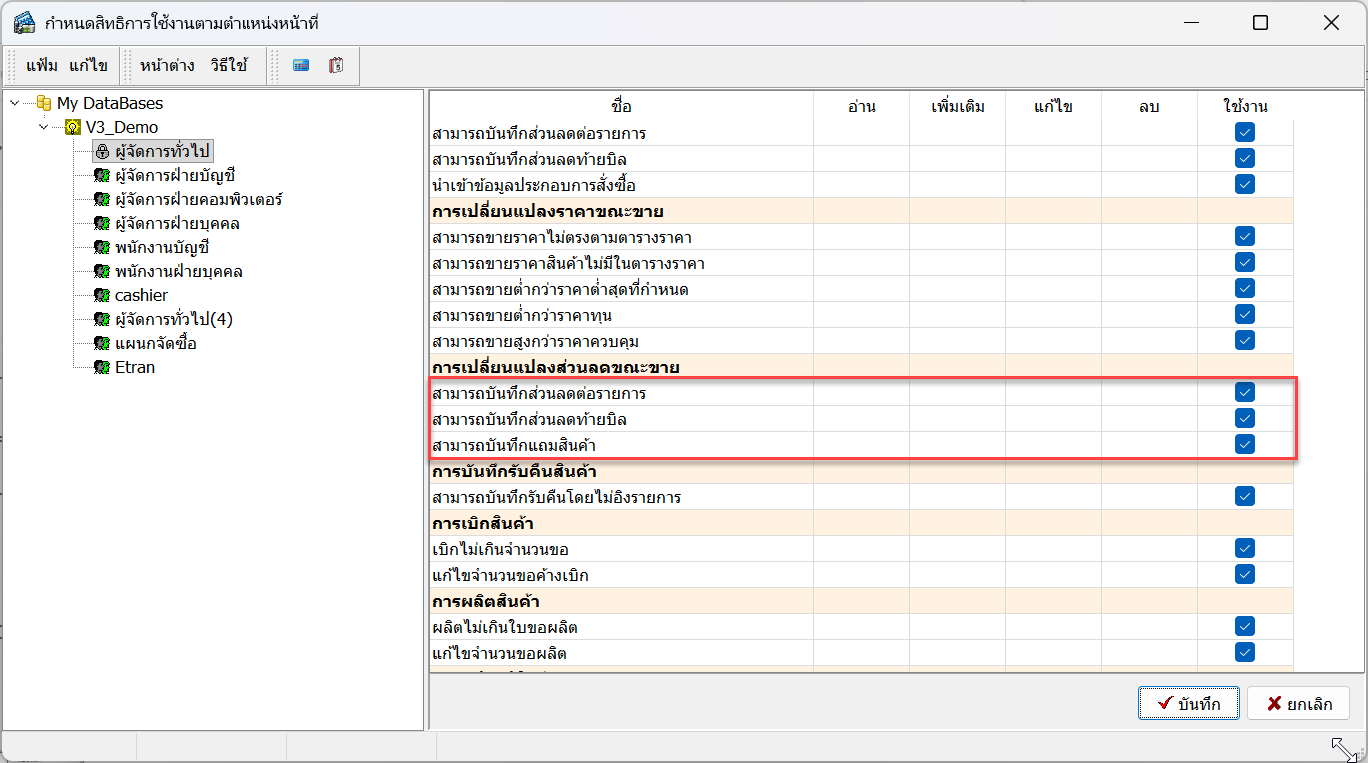This screenshot has height=763, width=1368.
Task: Click the role icon beside ผู้จัดการฝ่ายบัญชี
Action: 101,175
